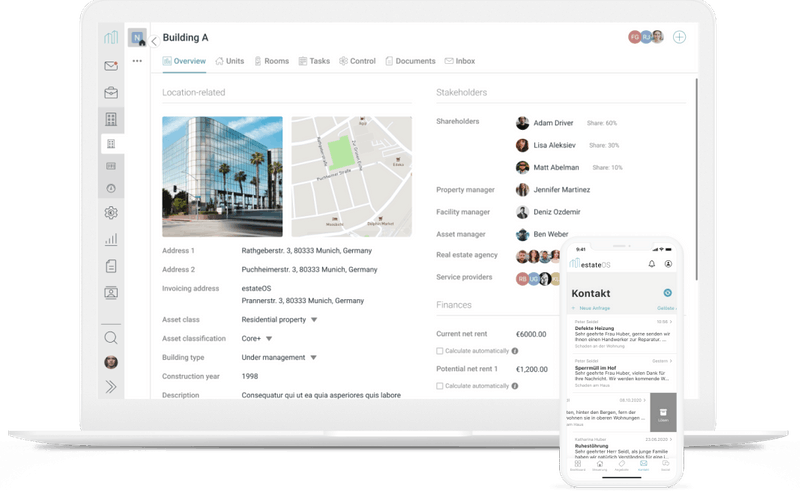Click the floor plan icon in the sidebar
The image size is (800, 491).
111,166
